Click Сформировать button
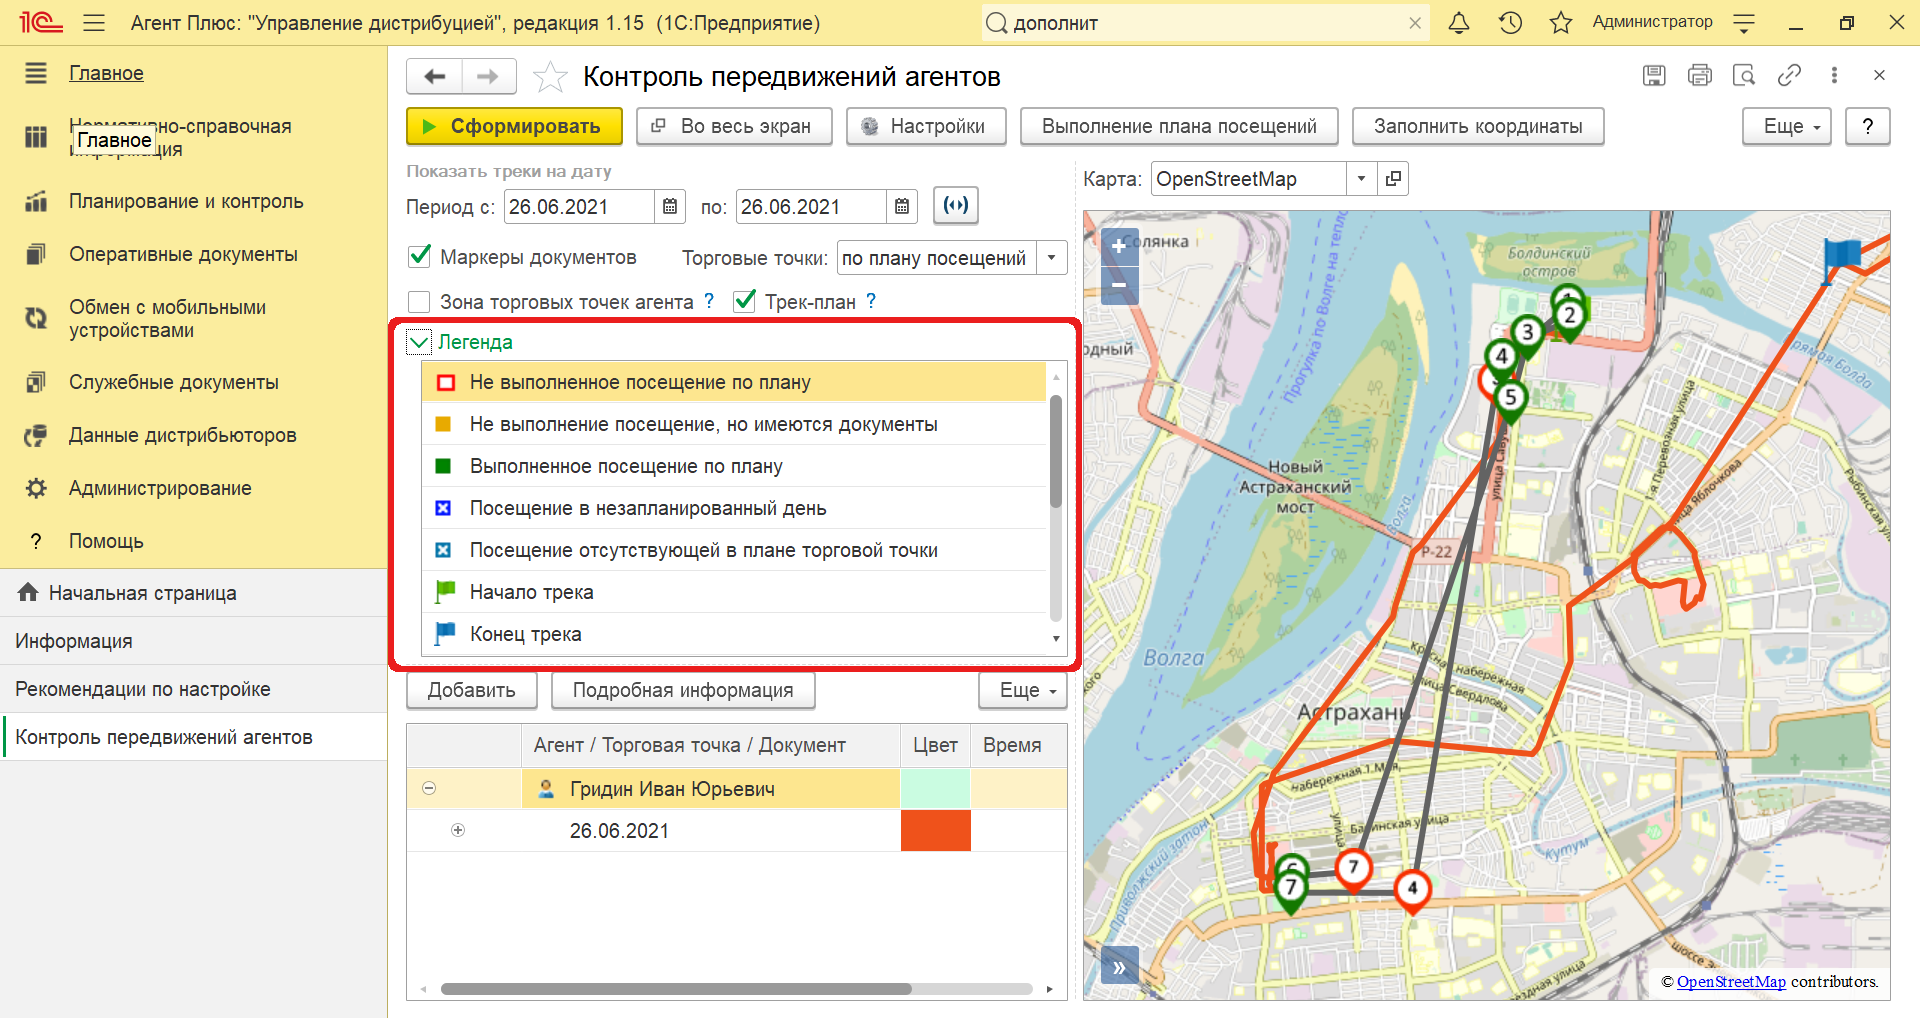The width and height of the screenshot is (1920, 1018). pos(514,127)
